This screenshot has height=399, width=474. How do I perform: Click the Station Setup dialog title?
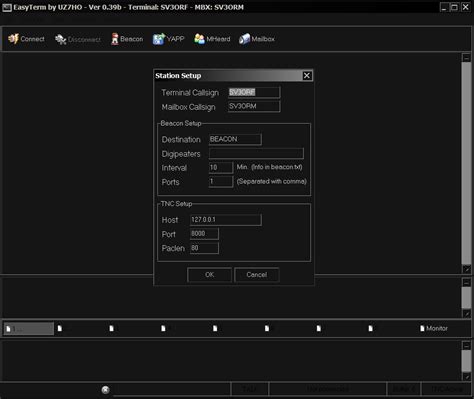178,76
